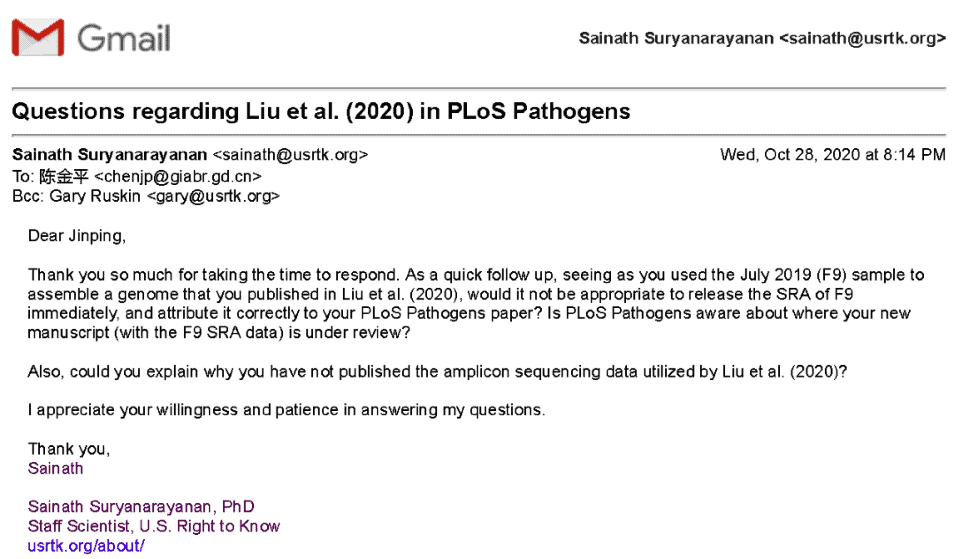Click the sender address below the subject line
Image resolution: width=975 pixels, height=559 pixels.
[291, 155]
